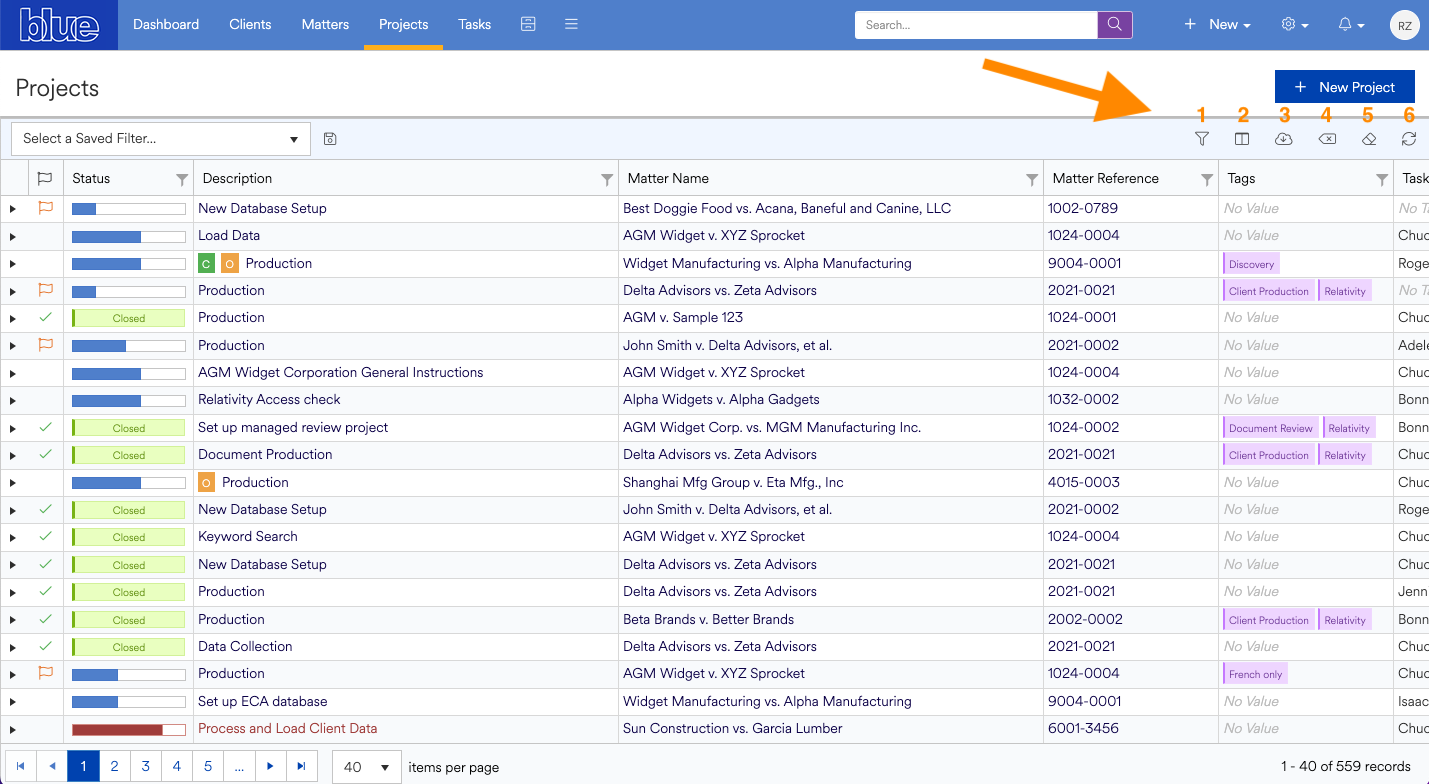The image size is (1429, 784).
Task: Go to the first page arrow
Action: [20, 767]
